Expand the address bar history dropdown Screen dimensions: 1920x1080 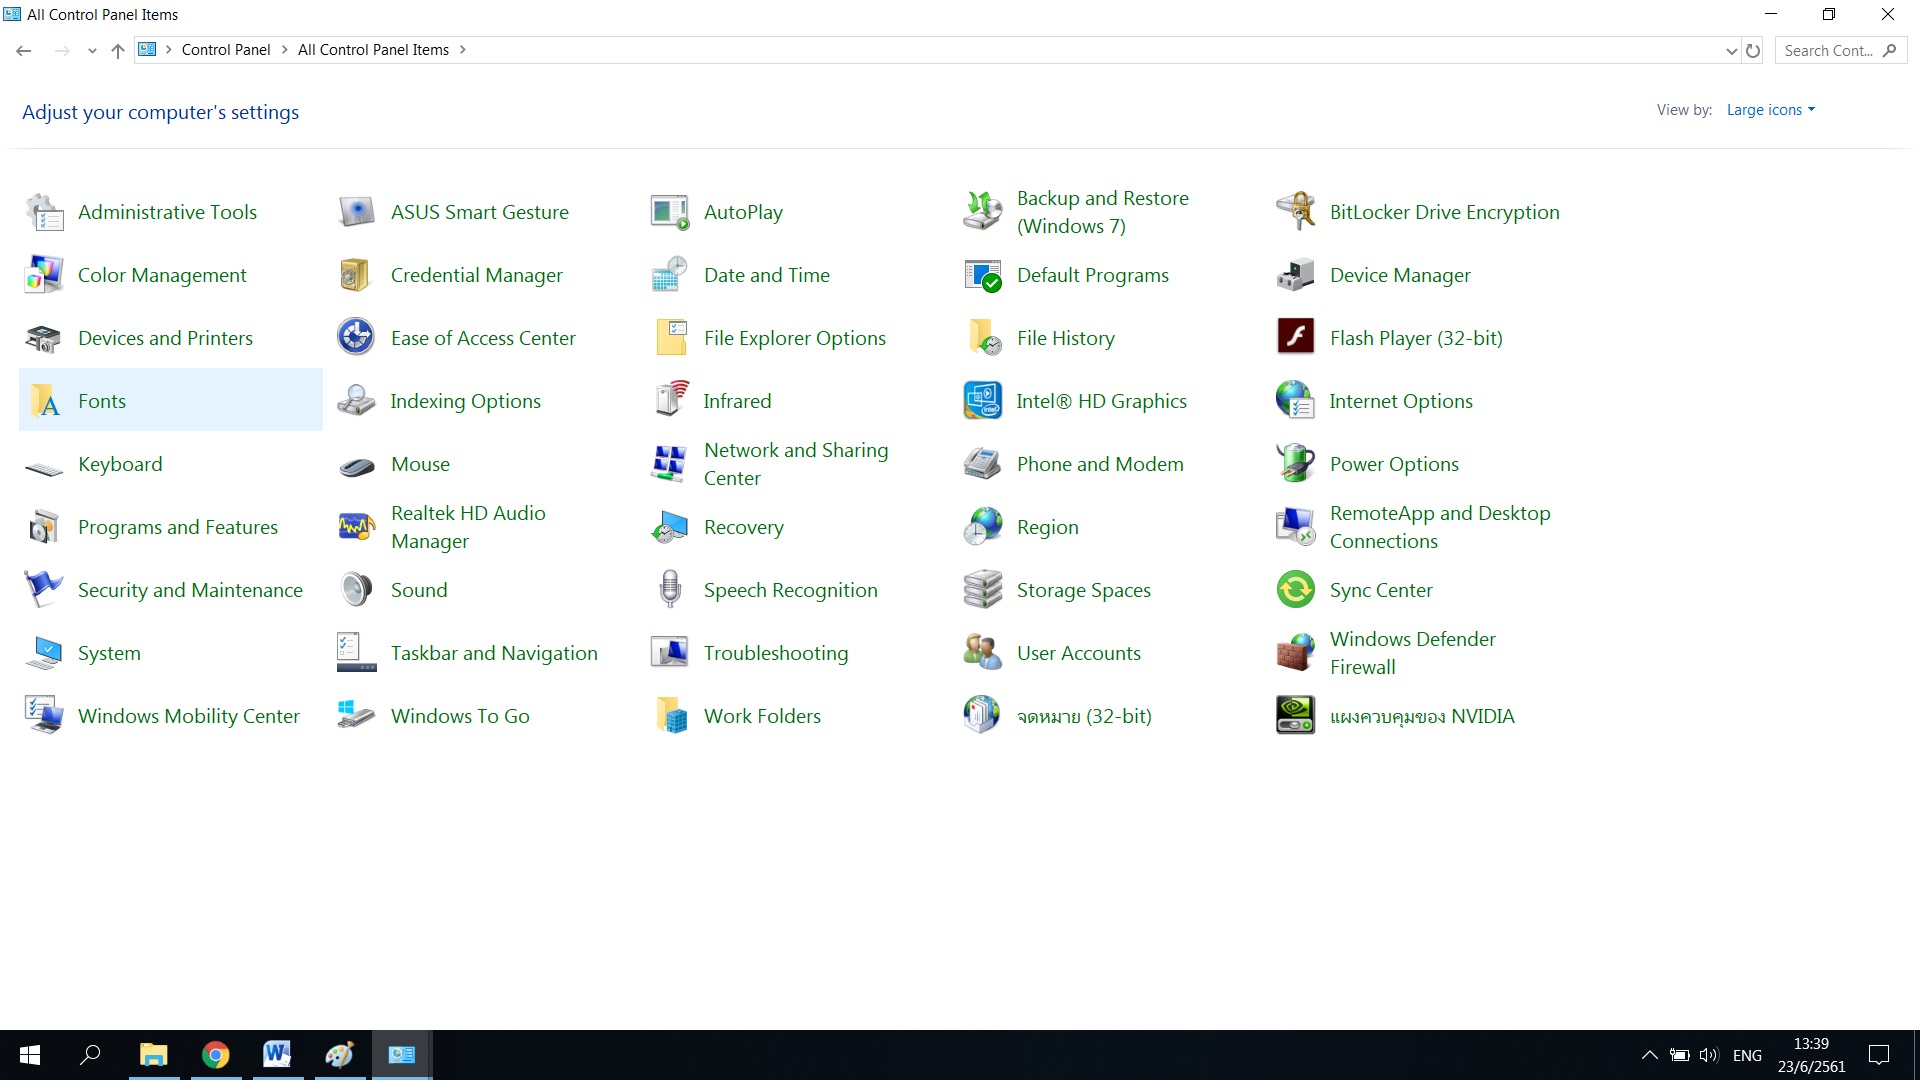pyautogui.click(x=1731, y=51)
